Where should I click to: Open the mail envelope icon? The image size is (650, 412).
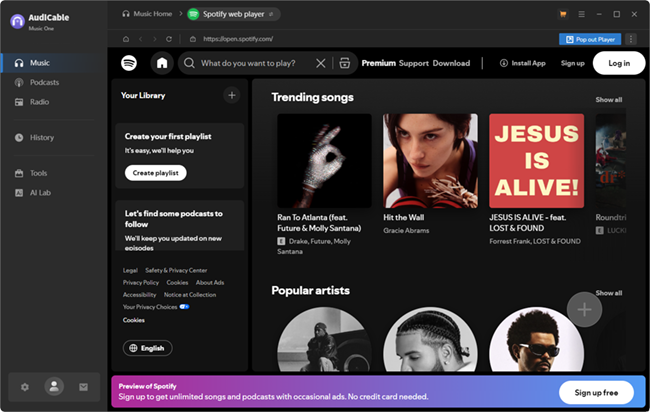pos(83,387)
